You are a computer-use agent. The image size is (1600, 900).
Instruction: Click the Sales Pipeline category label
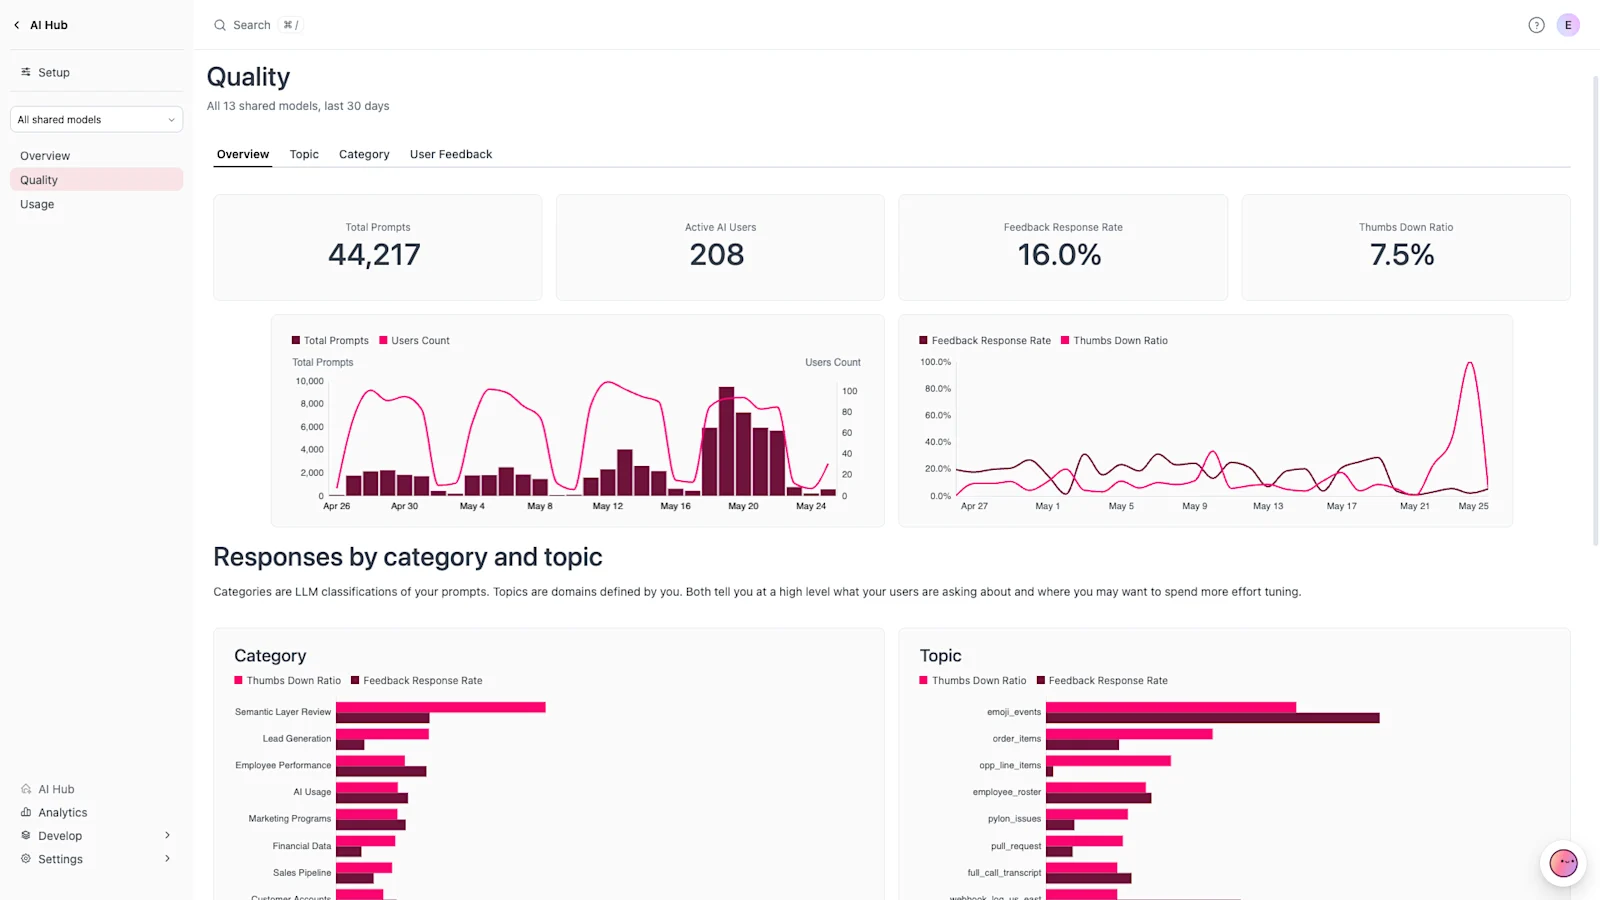[x=302, y=873]
